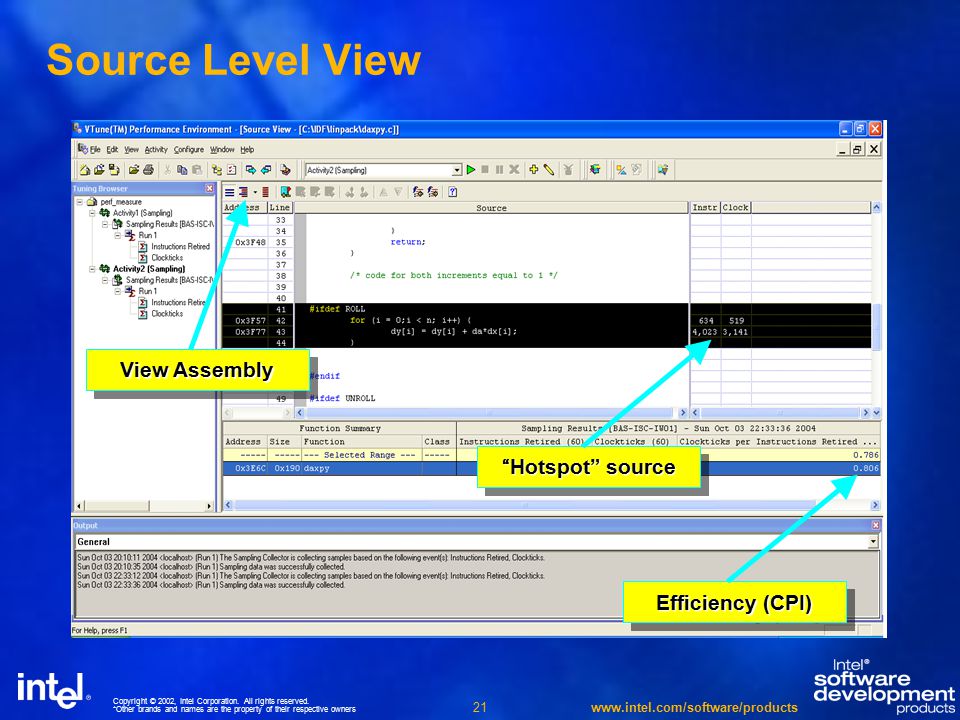This screenshot has height=720, width=960.
Task: Click the open project folder icon beside the house icon
Action: (99, 170)
